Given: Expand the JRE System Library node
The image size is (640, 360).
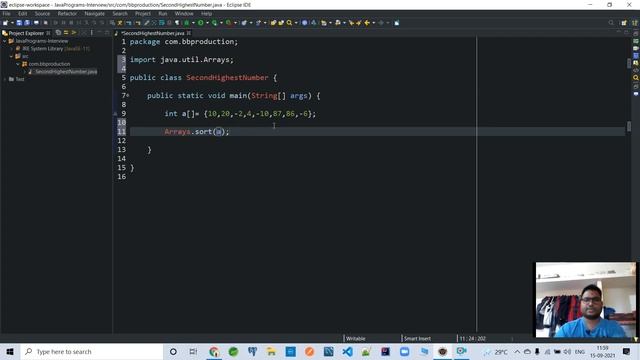Looking at the screenshot, I should point(11,49).
